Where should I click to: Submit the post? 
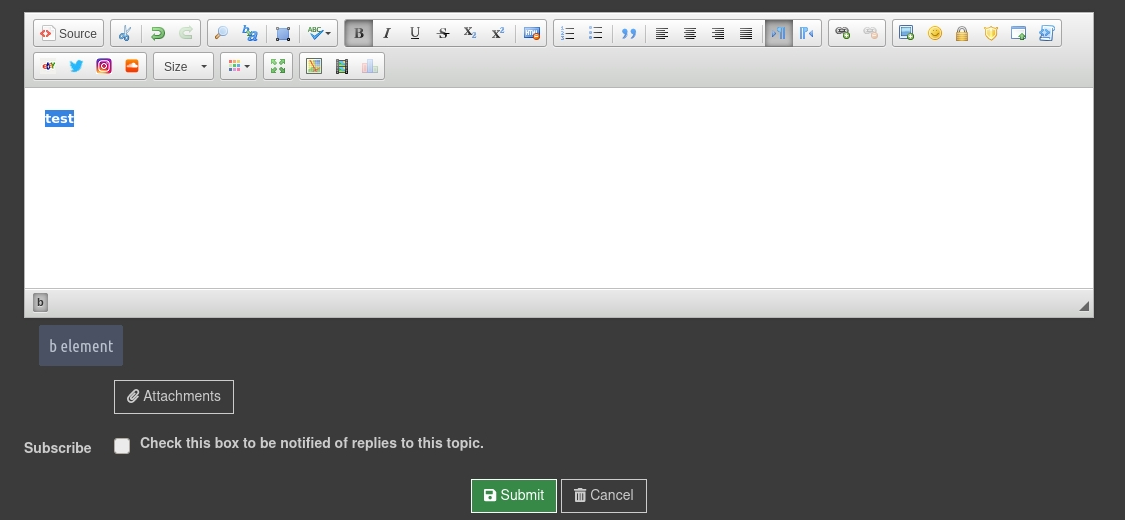pyautogui.click(x=513, y=495)
